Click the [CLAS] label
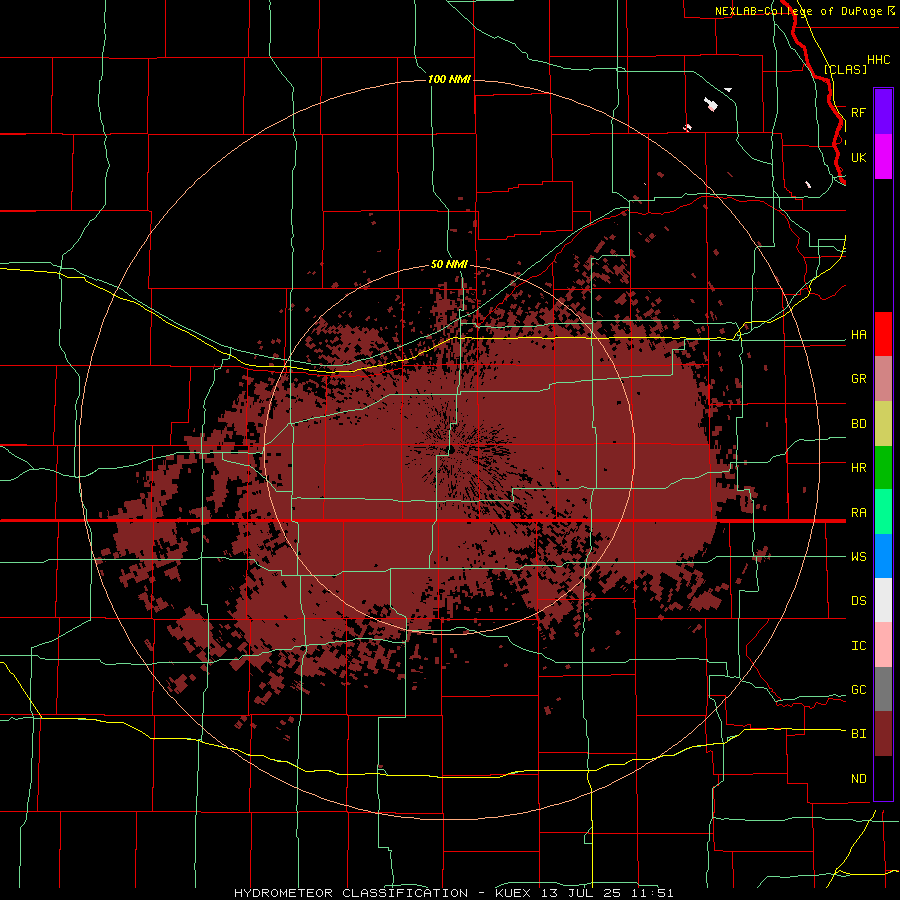 coord(845,69)
